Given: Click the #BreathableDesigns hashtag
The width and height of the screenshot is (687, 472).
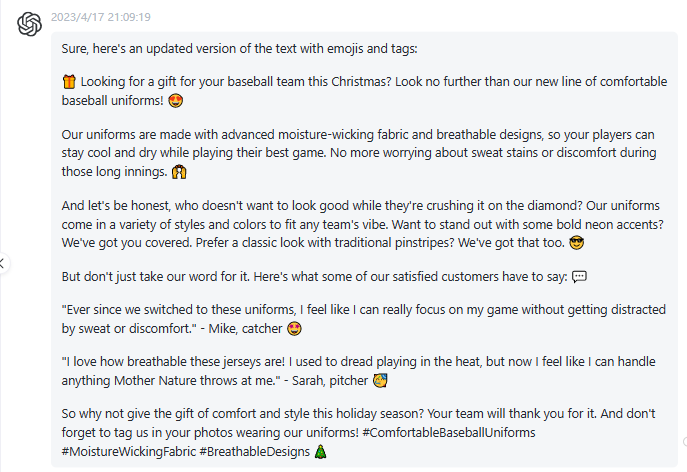Looking at the screenshot, I should pyautogui.click(x=255, y=451).
